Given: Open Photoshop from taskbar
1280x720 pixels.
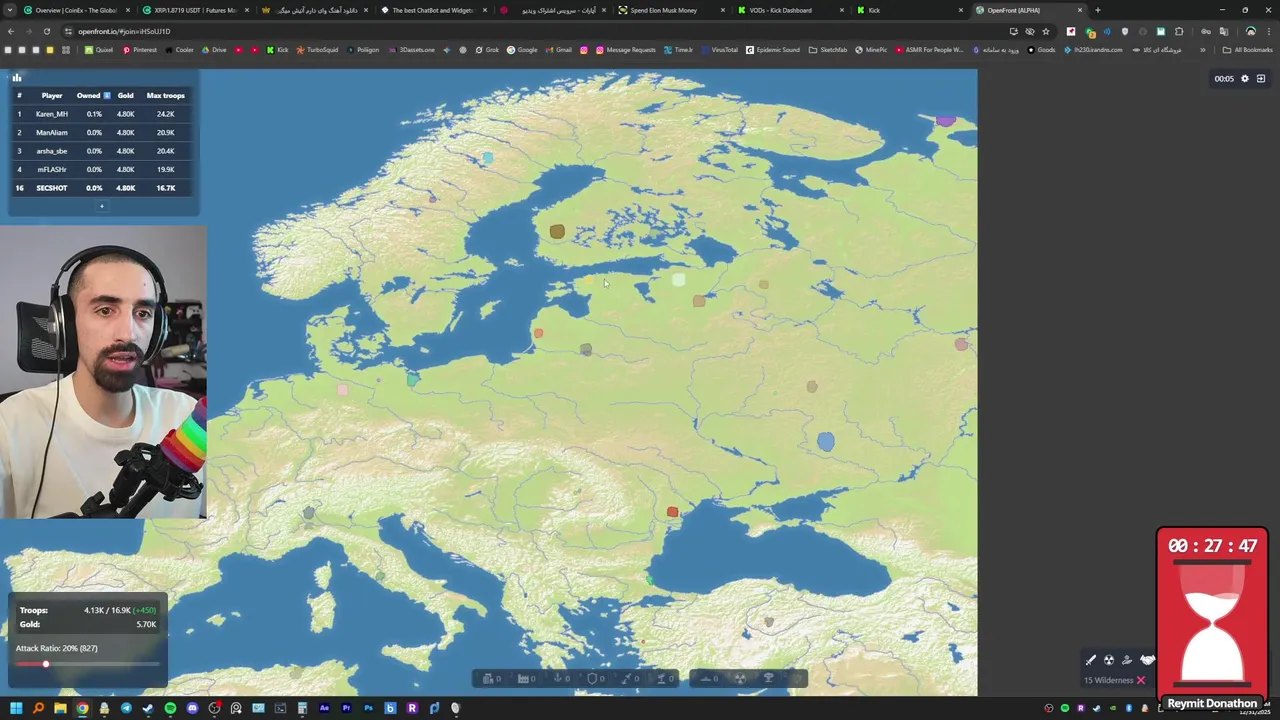Looking at the screenshot, I should coord(368,708).
